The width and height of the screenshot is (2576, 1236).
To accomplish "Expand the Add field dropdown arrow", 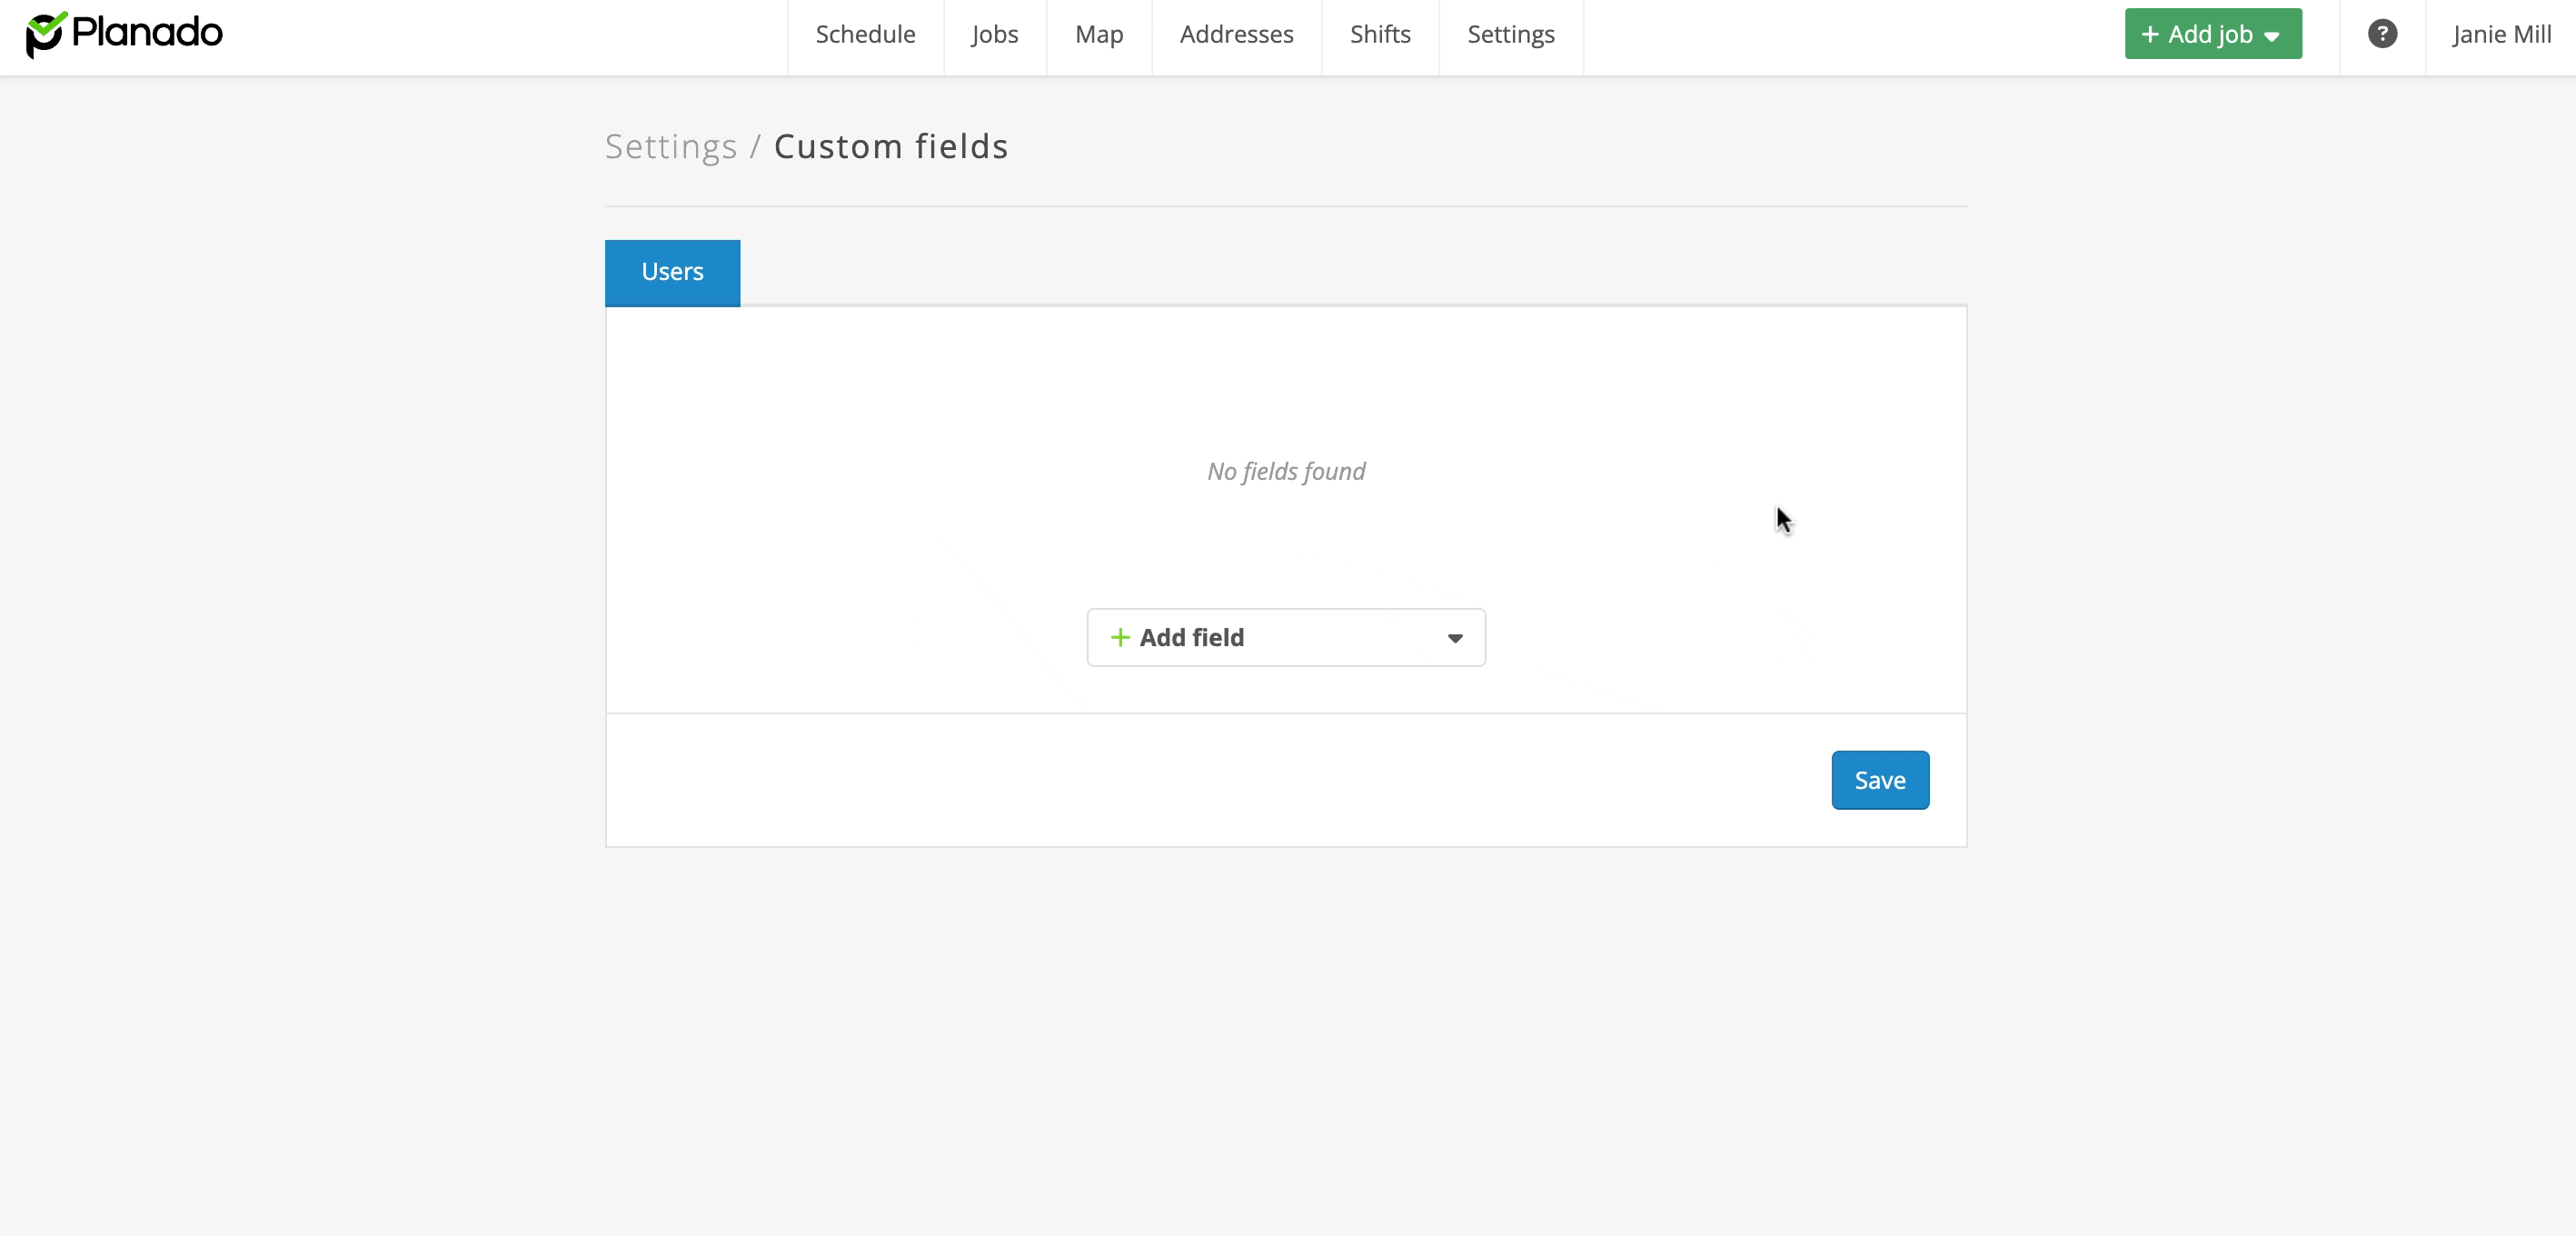I will 1455,638.
